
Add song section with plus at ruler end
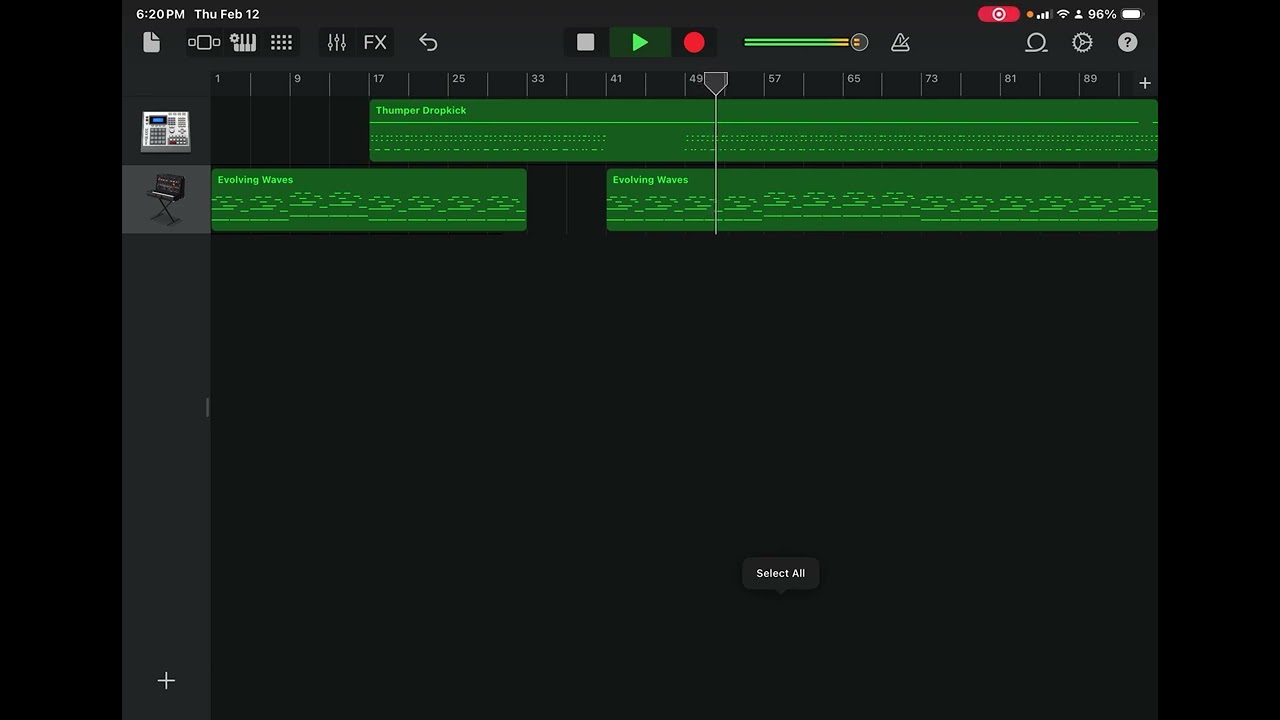point(1145,83)
